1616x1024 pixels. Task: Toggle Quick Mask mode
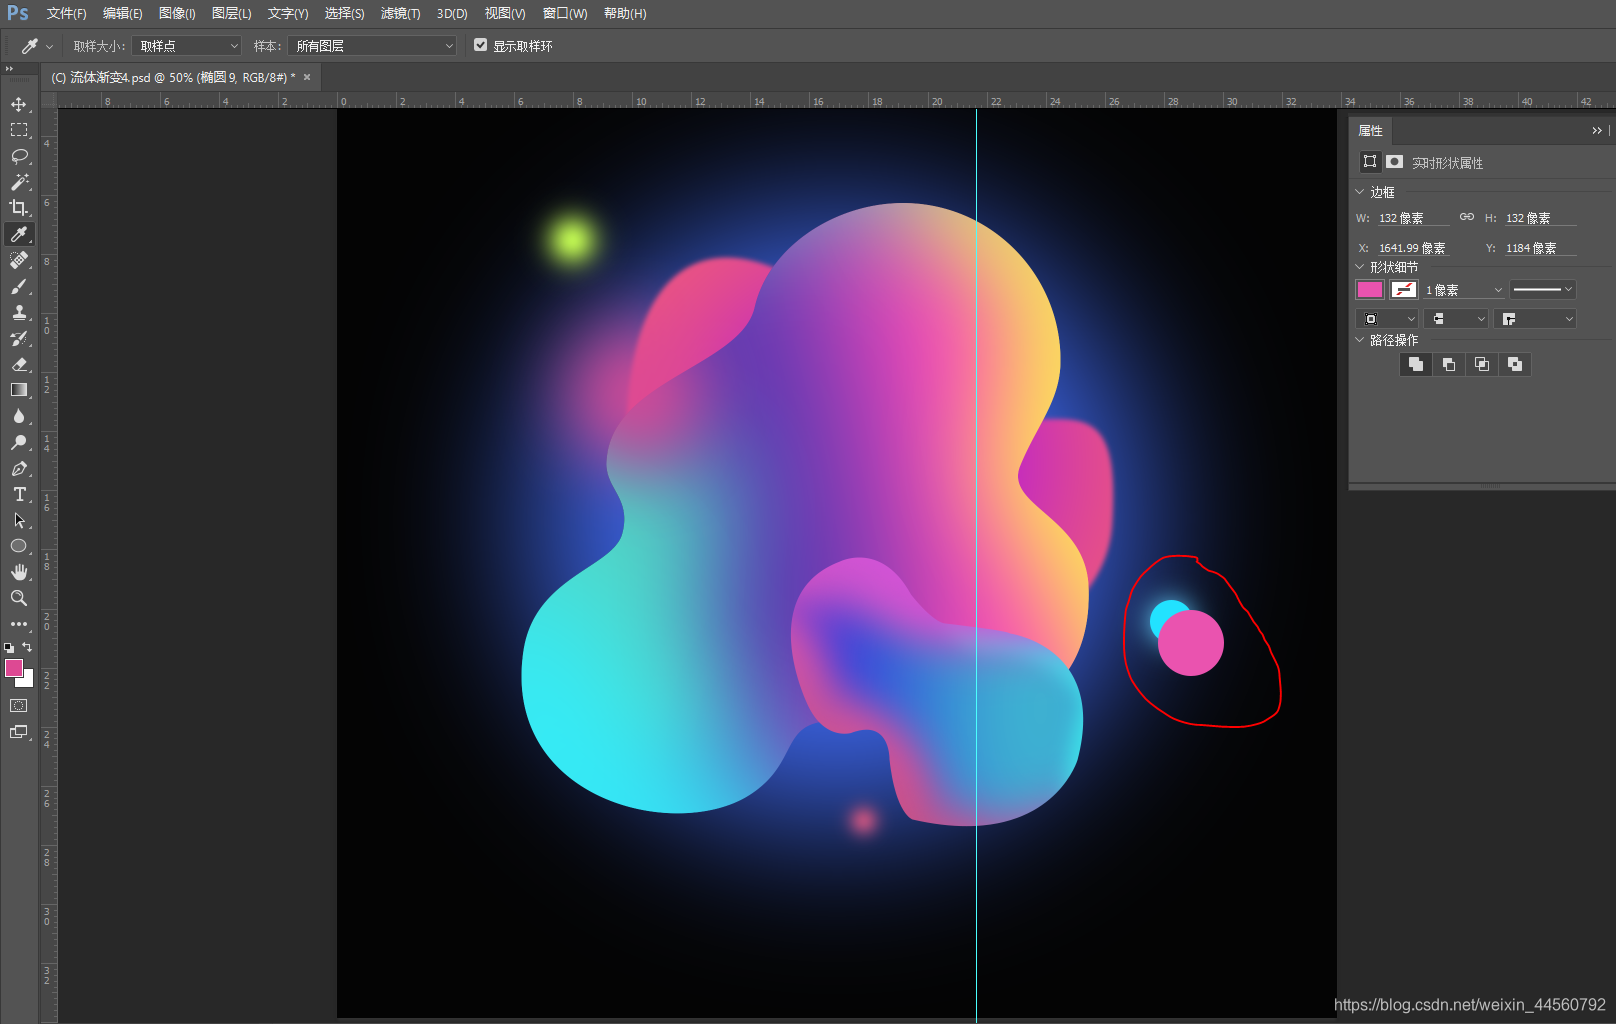pos(19,706)
